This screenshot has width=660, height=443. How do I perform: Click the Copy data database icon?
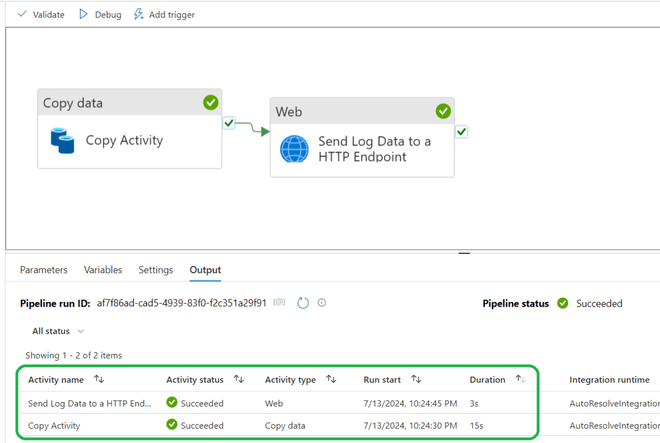click(x=63, y=141)
